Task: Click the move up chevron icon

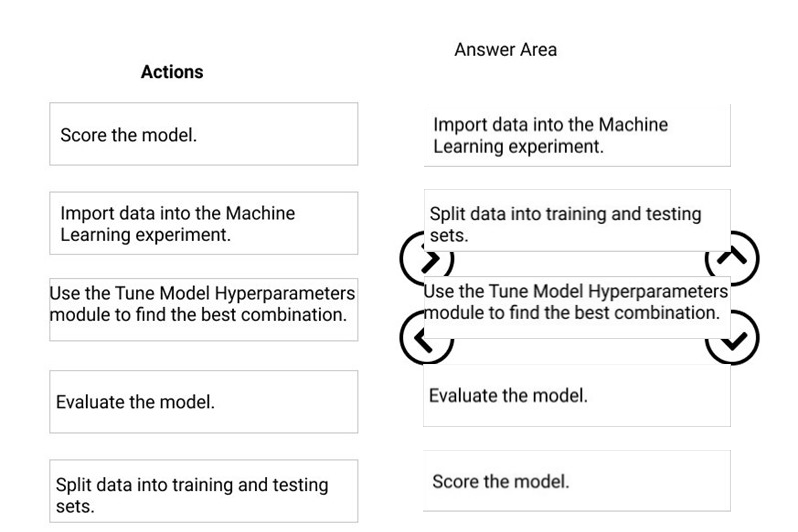Action: click(732, 258)
